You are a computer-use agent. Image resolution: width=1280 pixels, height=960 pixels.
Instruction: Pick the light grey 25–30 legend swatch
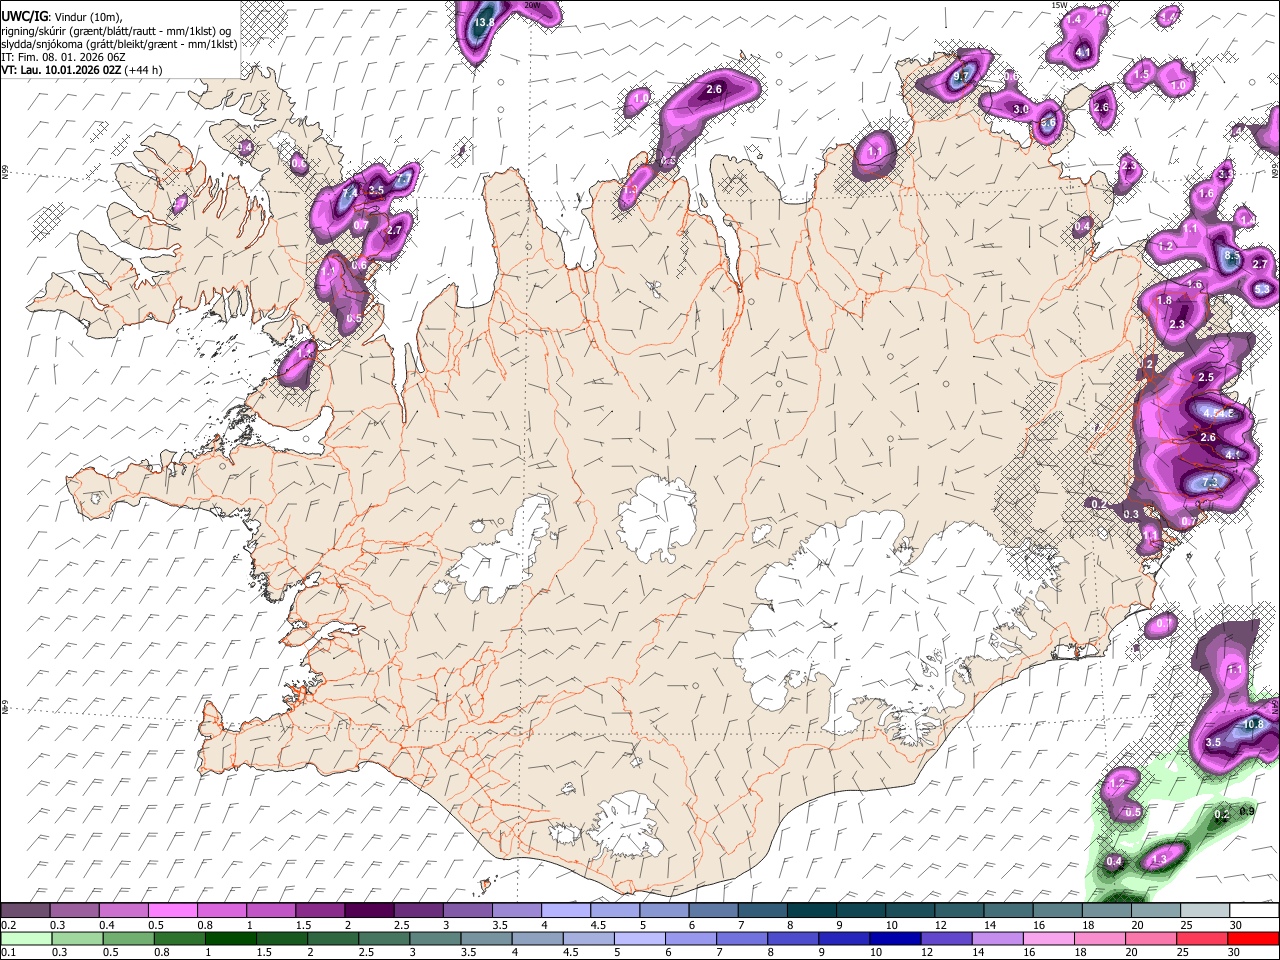1204,911
